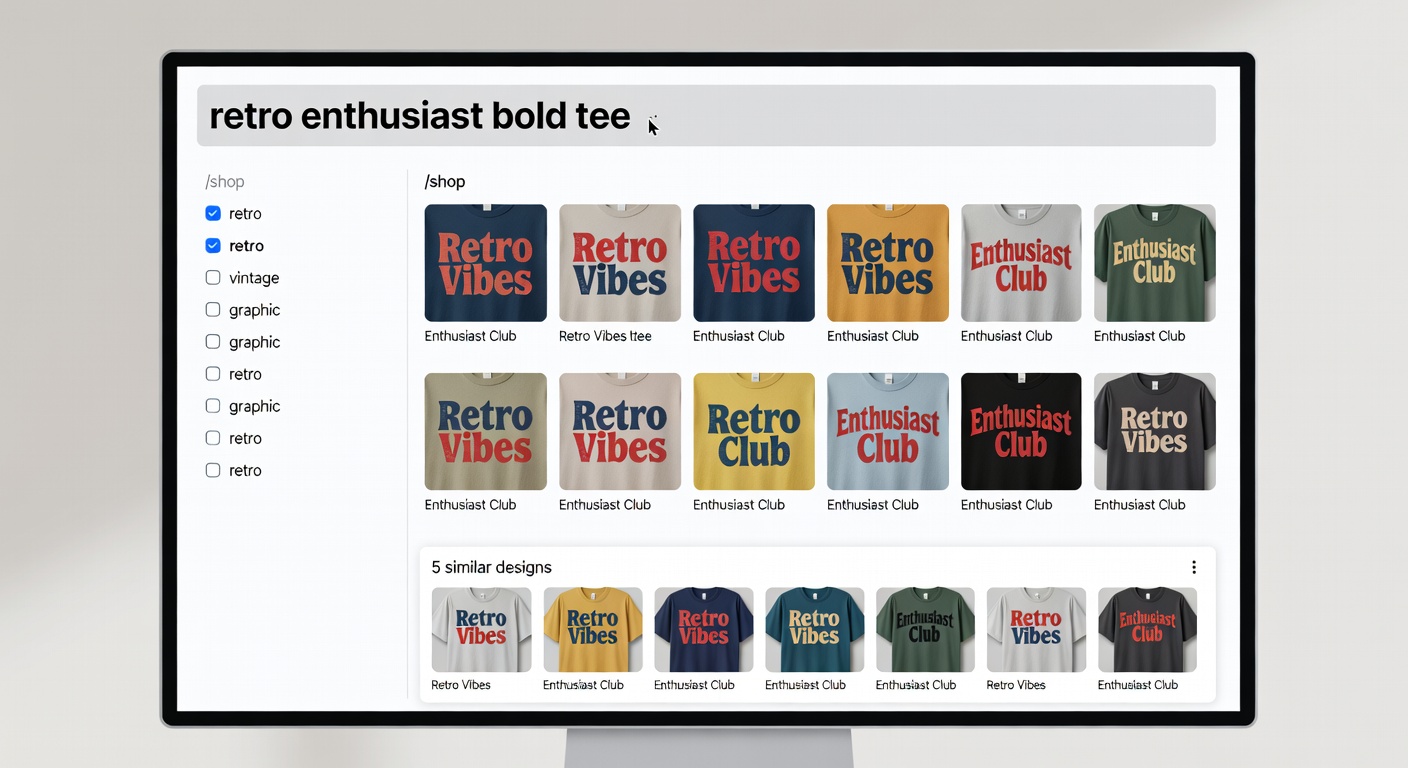Check the second graphic filter in the sidebar
Viewport: 1408px width, 768px height.
pos(213,341)
